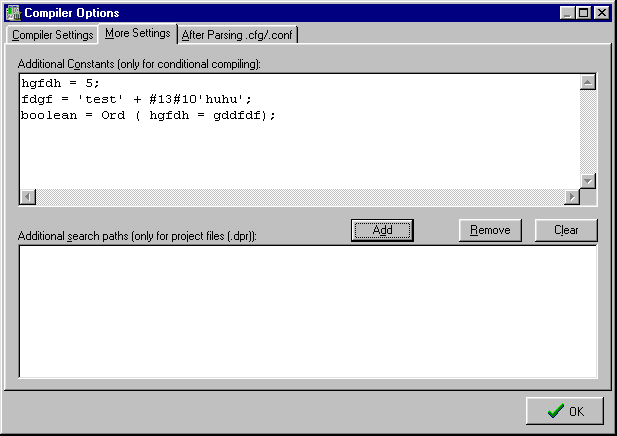This screenshot has width=617, height=436.
Task: Switch to the Compiler Settings tab
Action: (53, 35)
